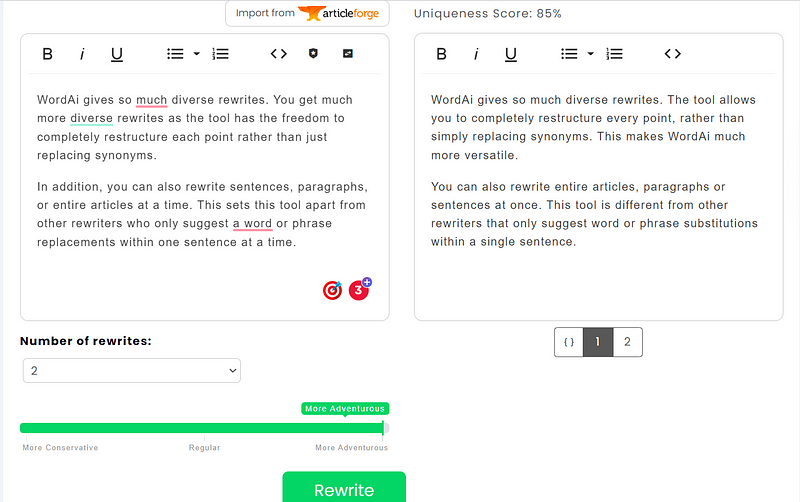Toggle underline in the left editor
The image size is (800, 502).
click(117, 54)
